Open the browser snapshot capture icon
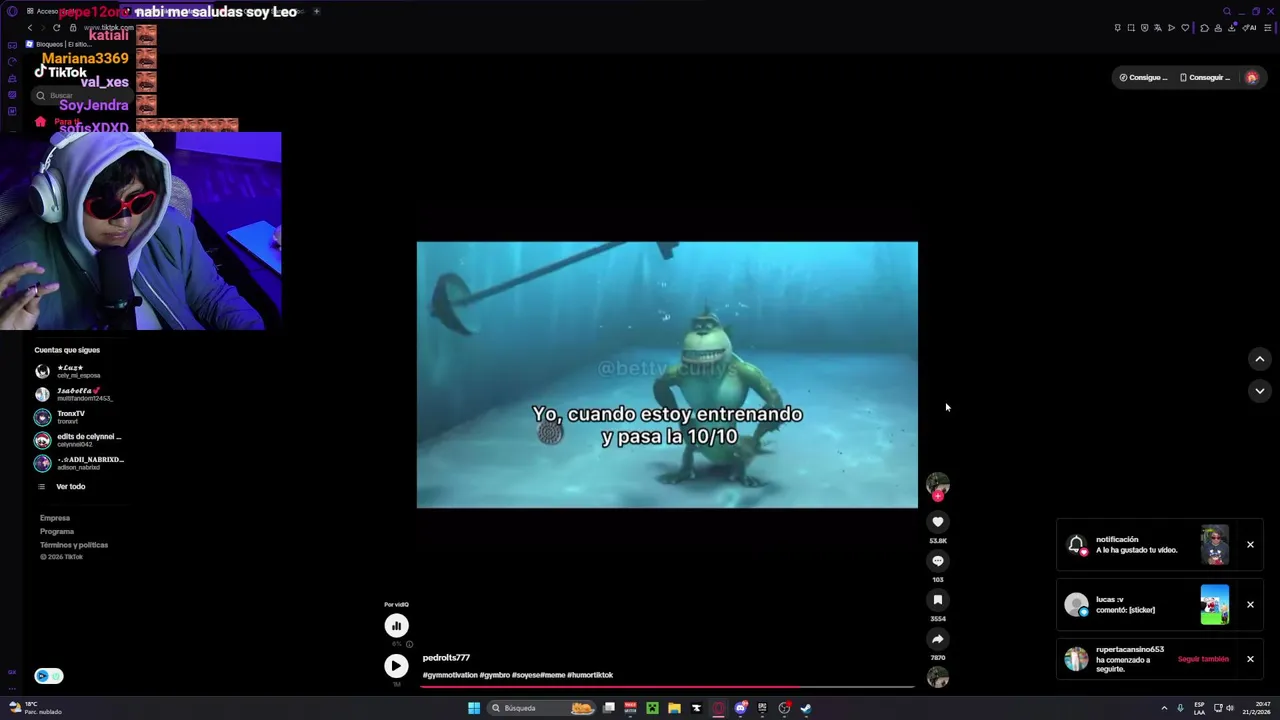The height and width of the screenshot is (720, 1280). (1131, 28)
